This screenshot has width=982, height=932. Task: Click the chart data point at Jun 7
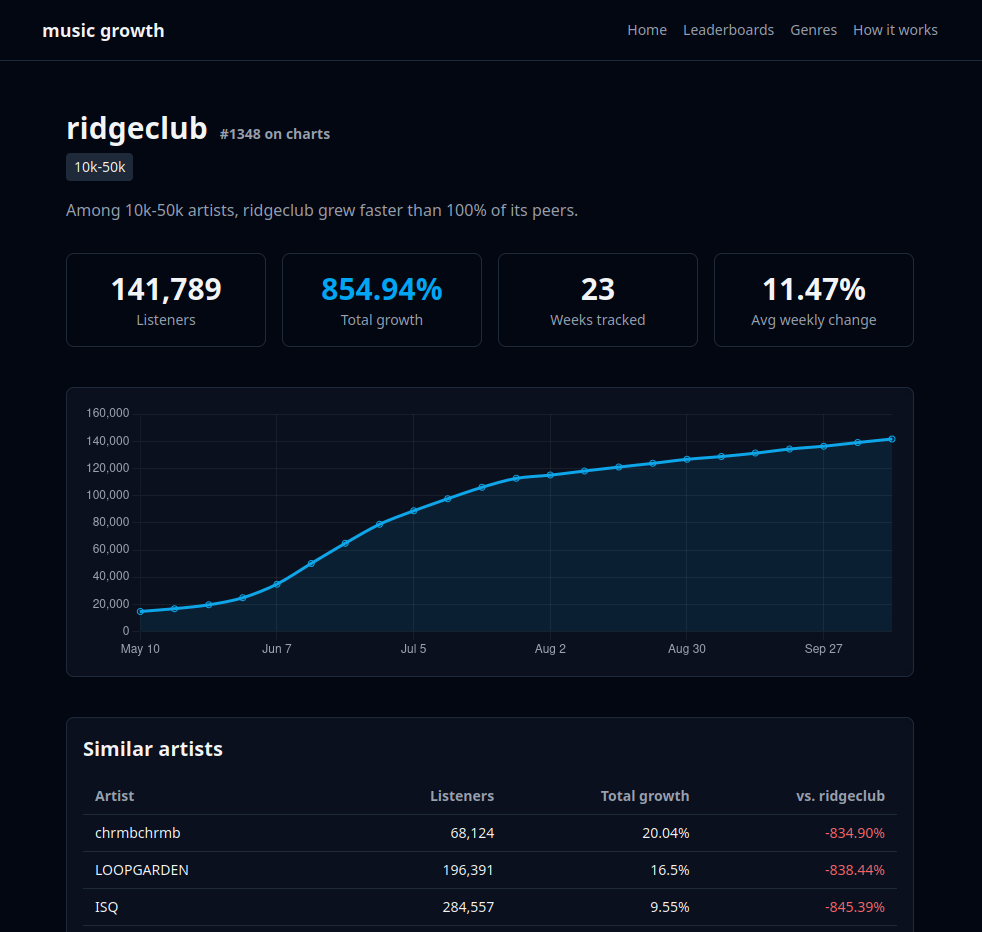pos(277,584)
